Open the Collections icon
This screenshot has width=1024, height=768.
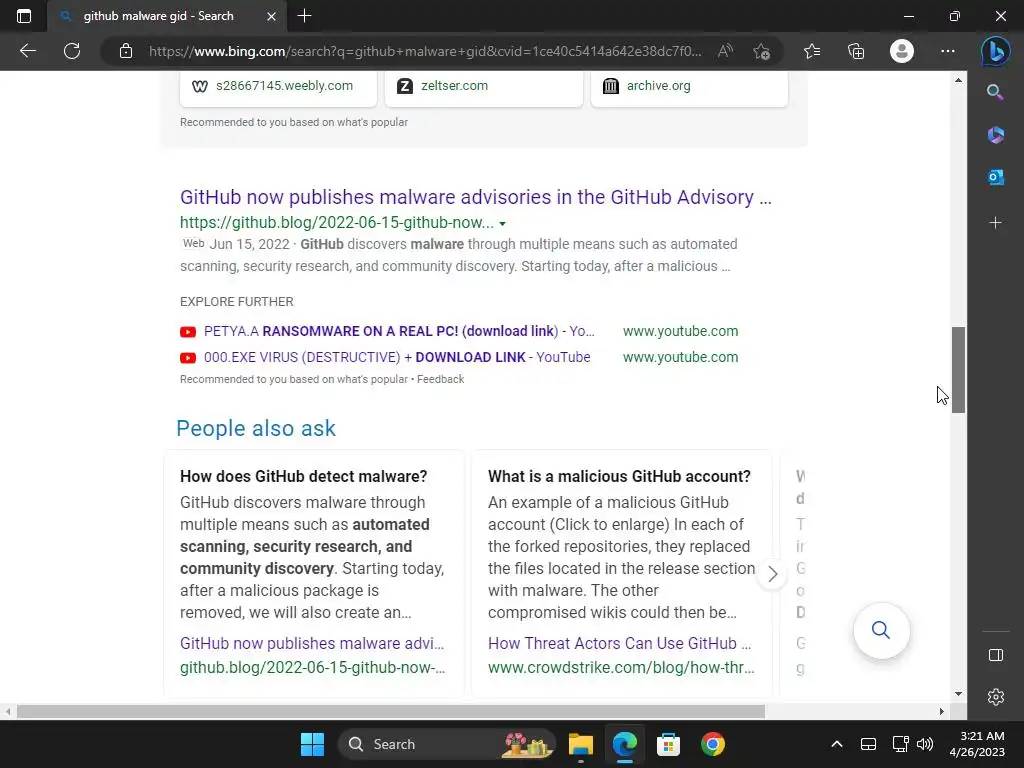pyautogui.click(x=856, y=51)
